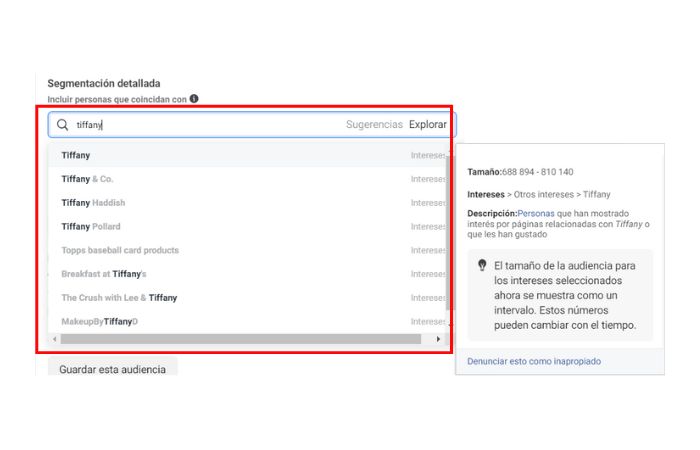Select 'Tiffany Pollard' suggestion
Viewport: 700px width, 450px height.
[247, 226]
